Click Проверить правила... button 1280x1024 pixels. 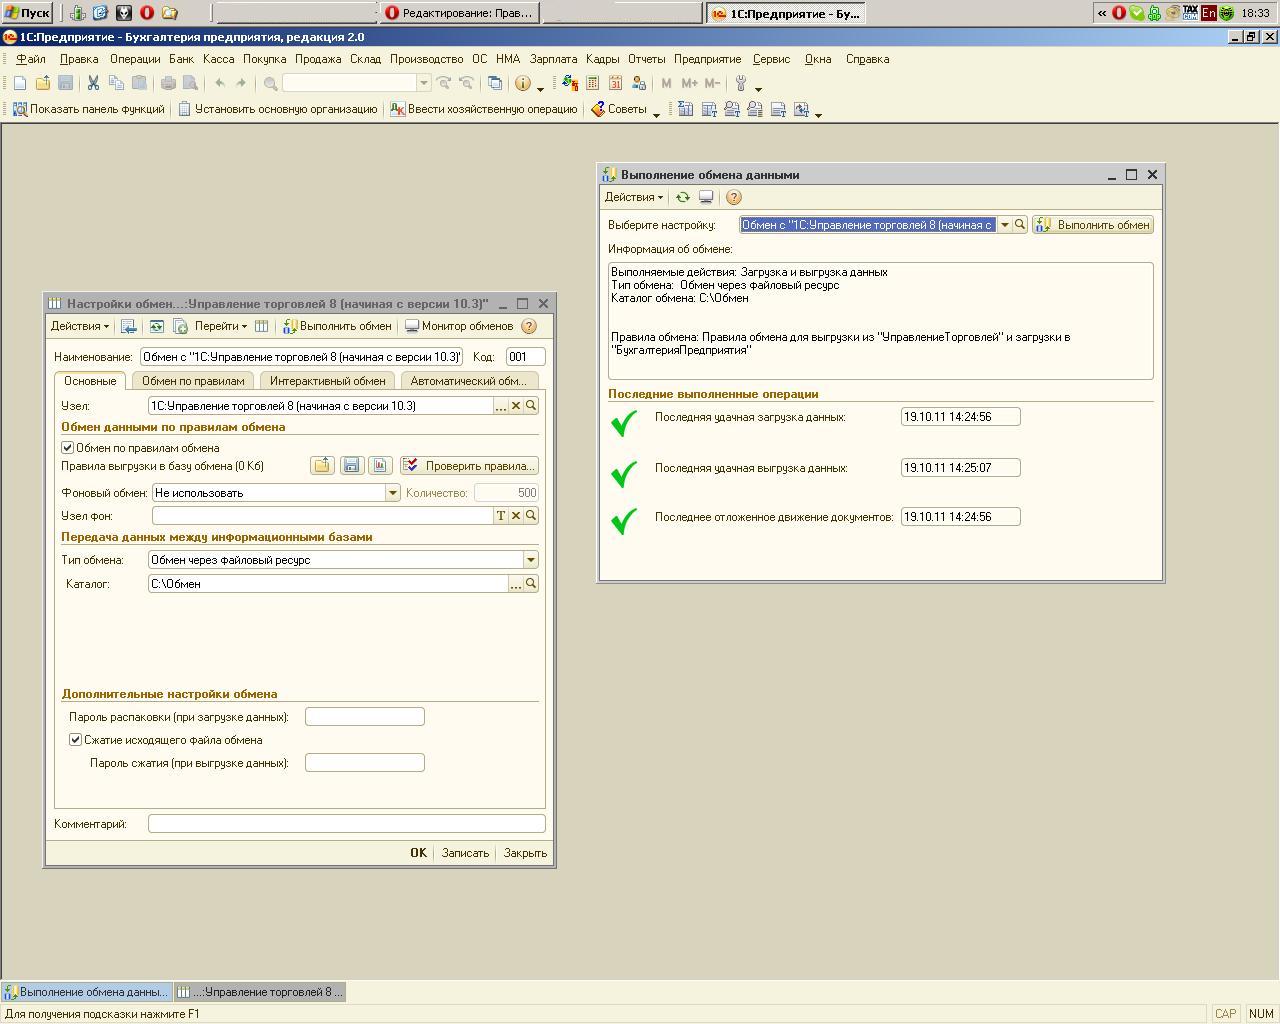point(469,466)
